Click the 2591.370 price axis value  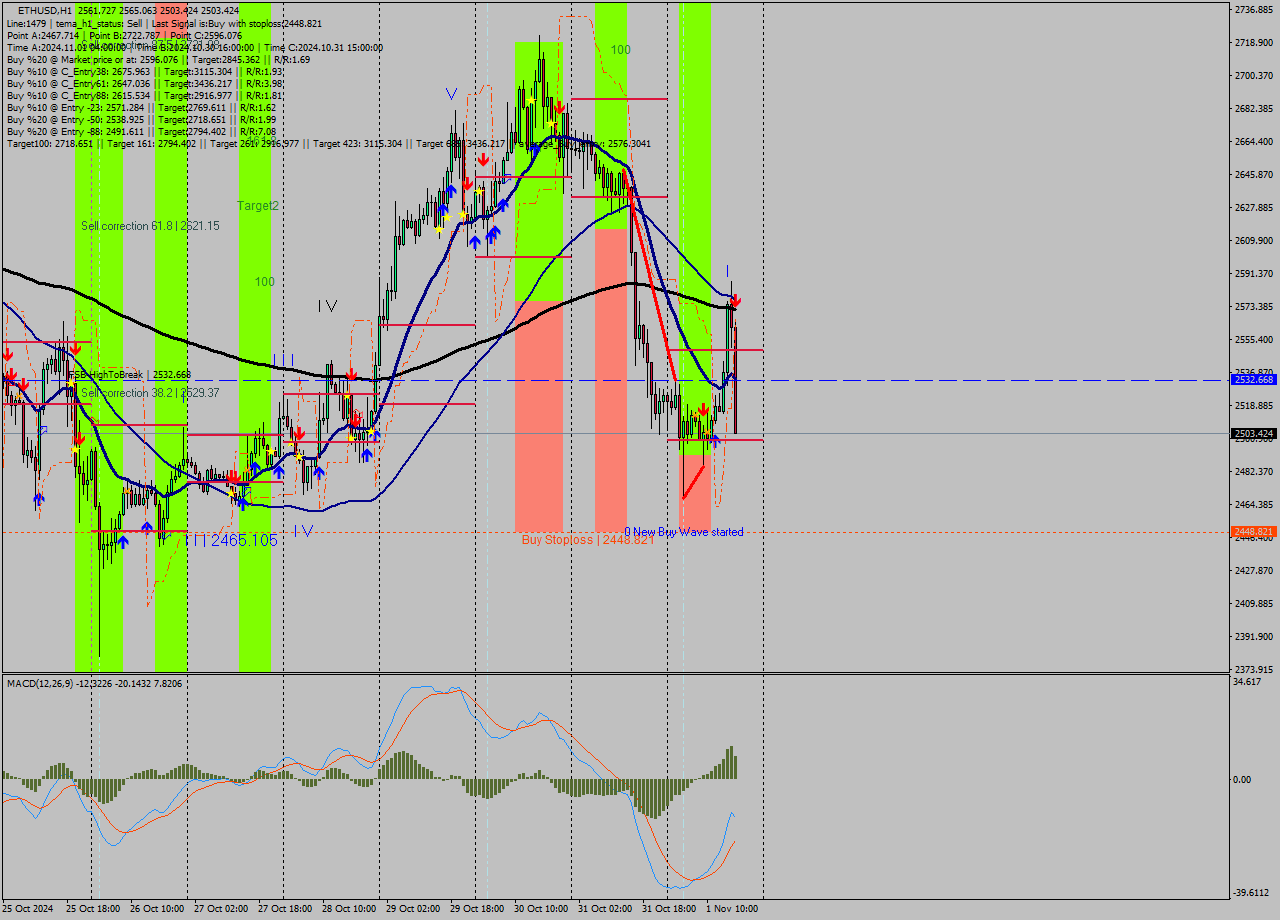pyautogui.click(x=1254, y=273)
